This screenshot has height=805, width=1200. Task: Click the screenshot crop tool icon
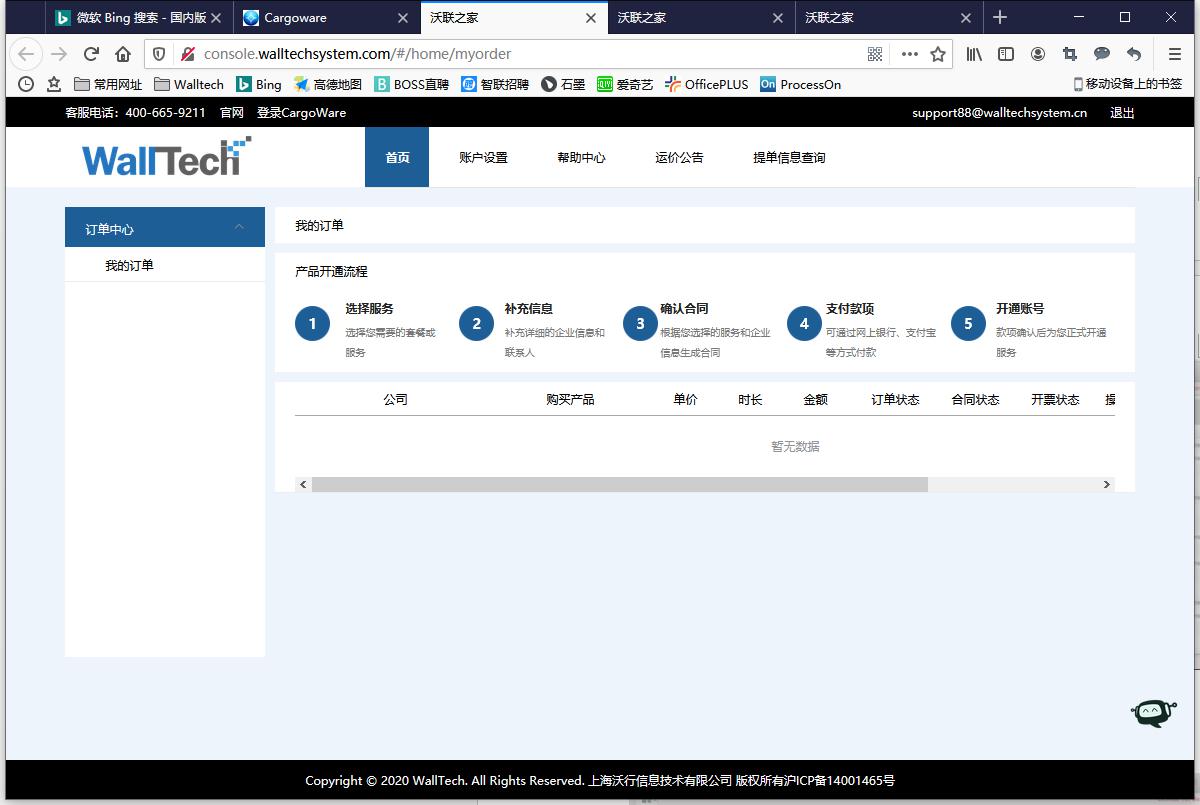1070,54
